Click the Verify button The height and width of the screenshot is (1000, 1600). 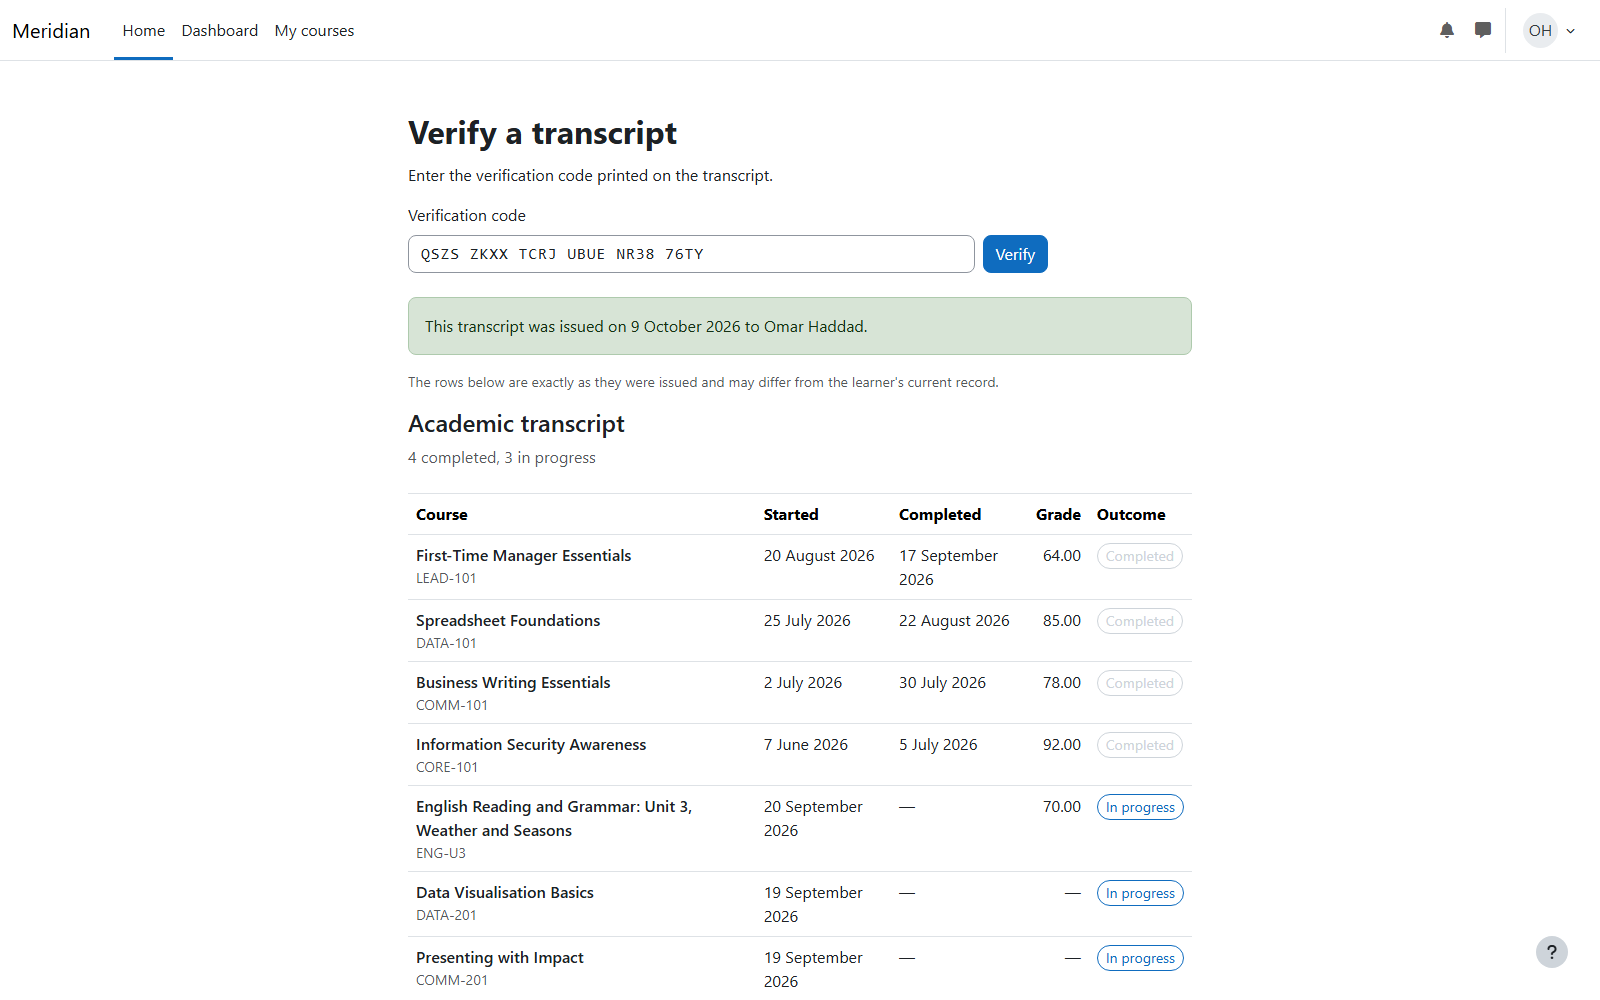coord(1015,254)
